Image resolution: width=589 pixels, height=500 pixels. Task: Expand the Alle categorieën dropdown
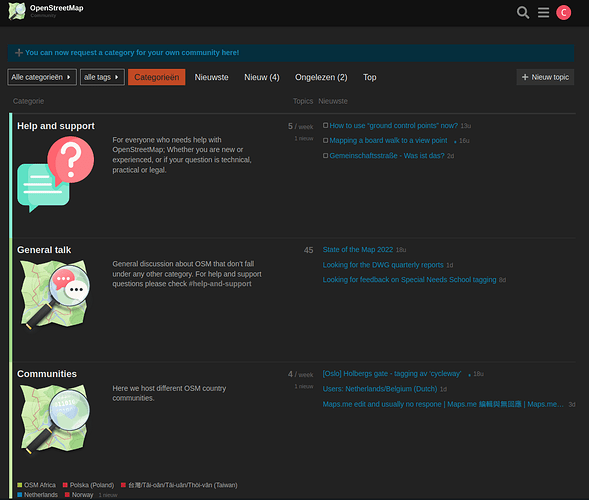click(x=42, y=77)
